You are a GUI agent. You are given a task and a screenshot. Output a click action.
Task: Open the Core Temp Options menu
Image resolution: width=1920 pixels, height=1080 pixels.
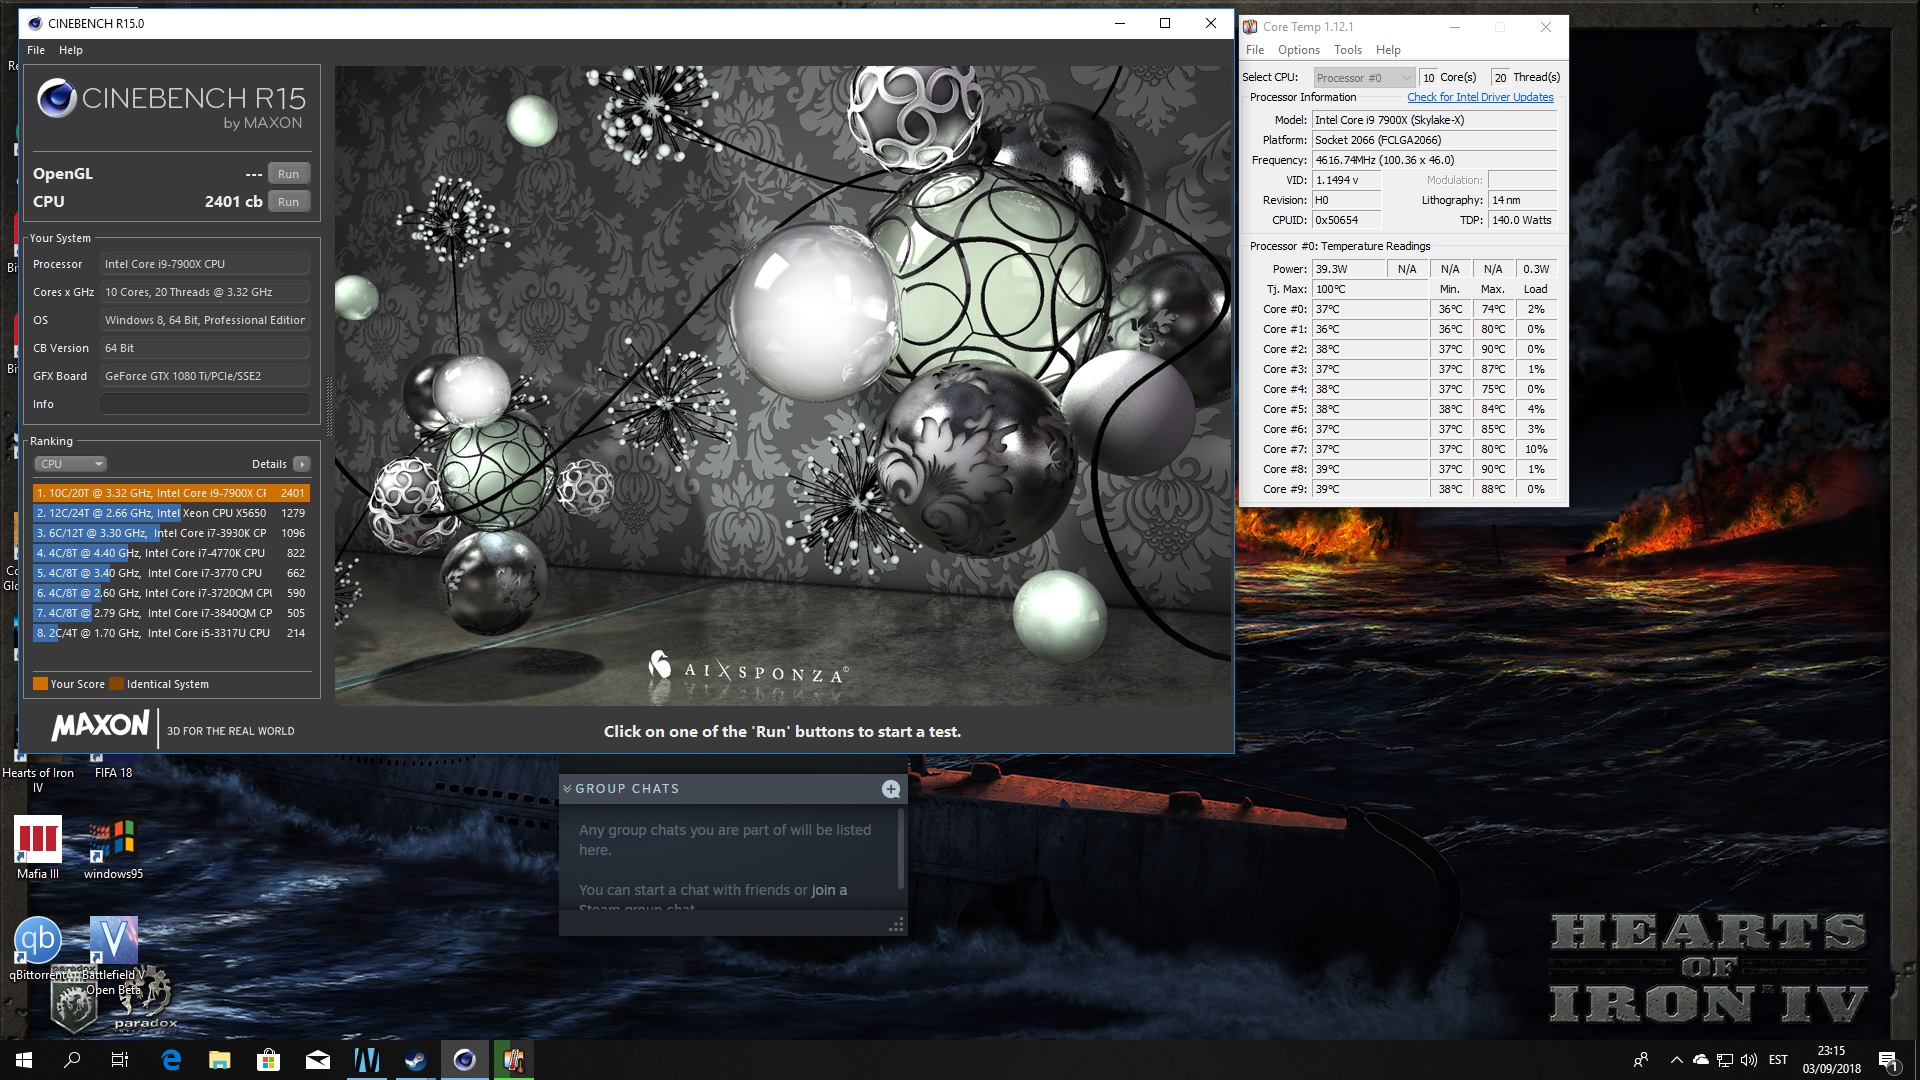1299,50
